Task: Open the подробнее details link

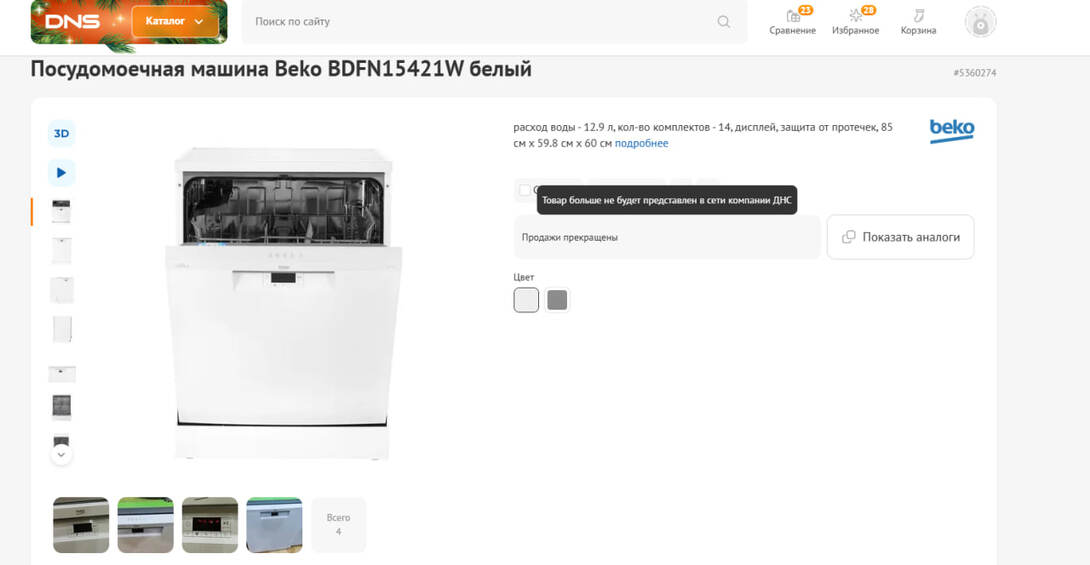Action: (641, 143)
